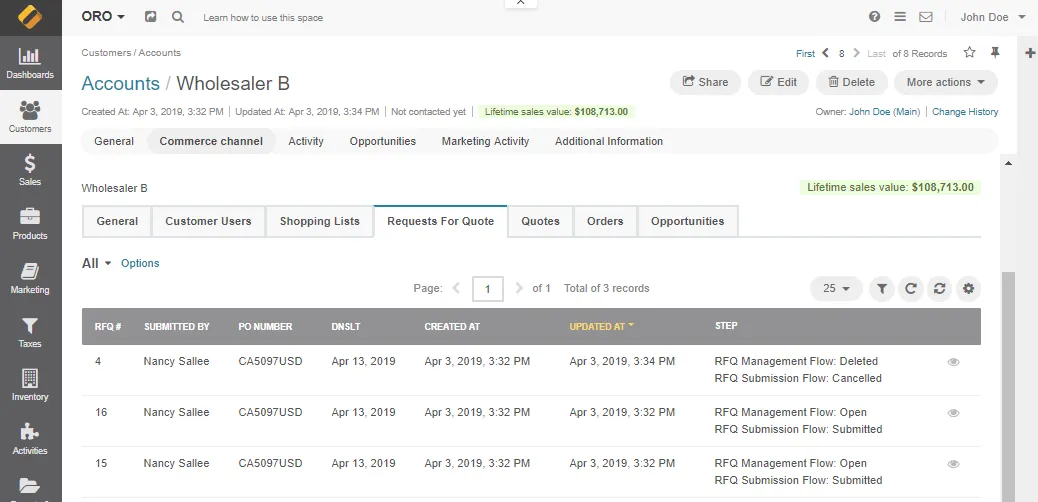Open grid settings gear icon
Image resolution: width=1038 pixels, height=502 pixels.
(x=968, y=289)
